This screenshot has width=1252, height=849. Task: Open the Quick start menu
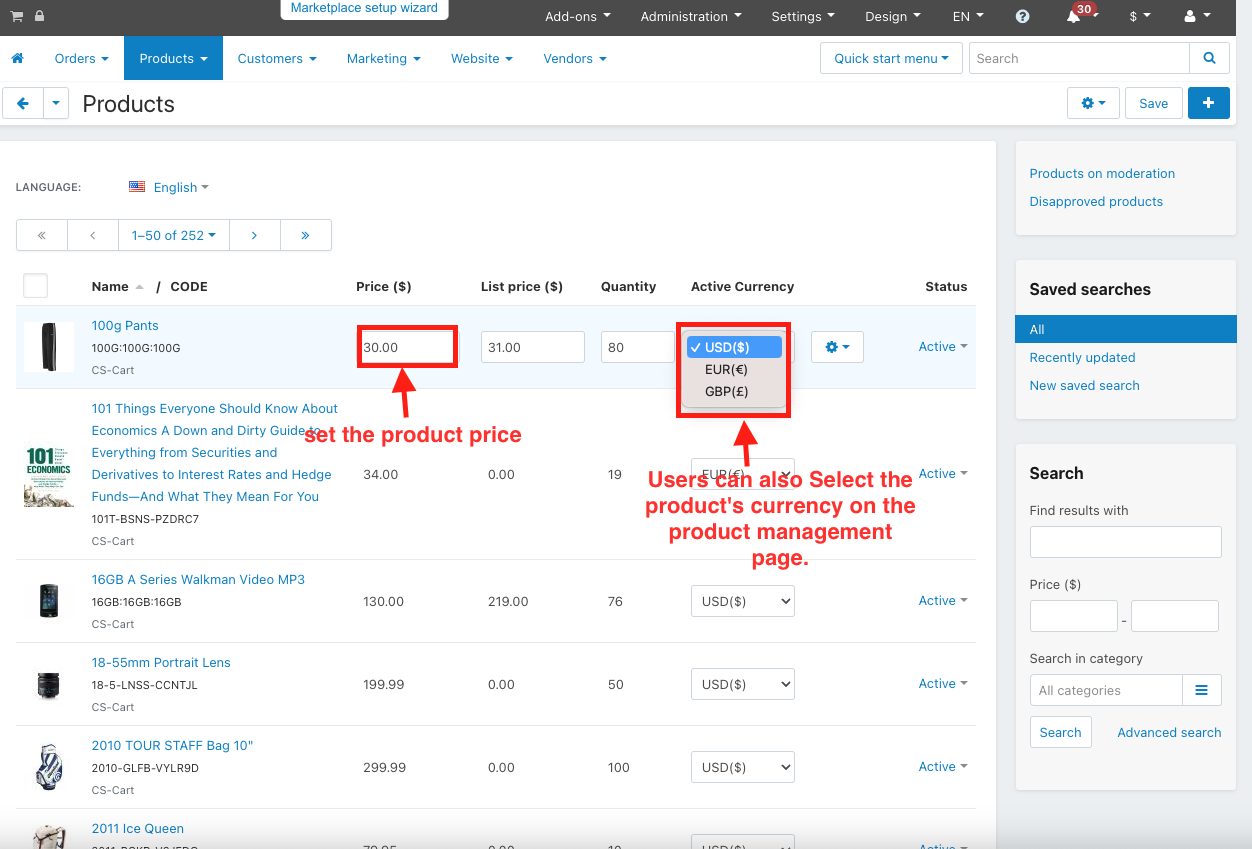coord(891,58)
